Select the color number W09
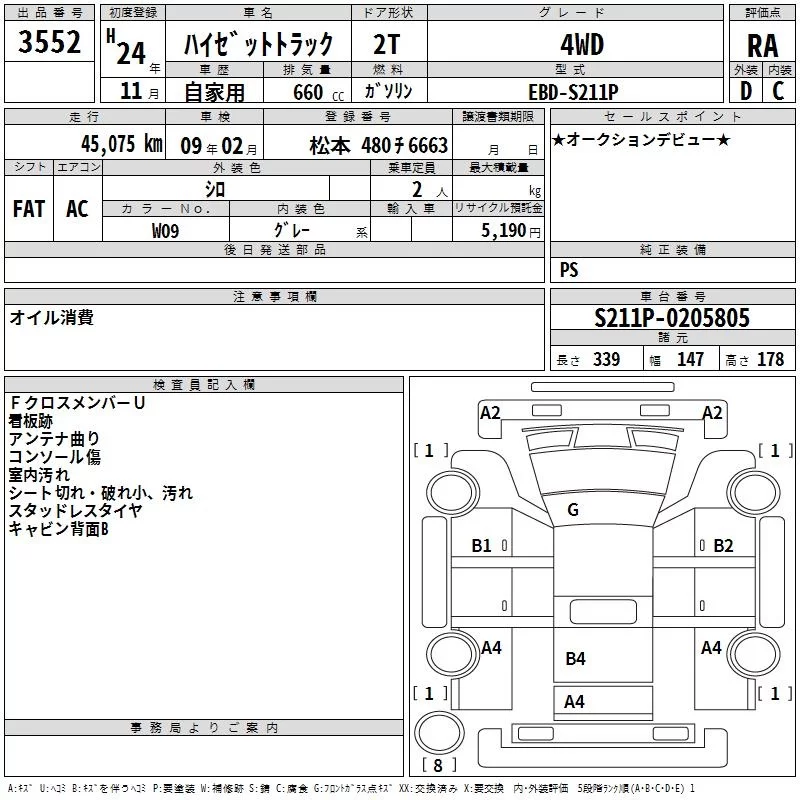Image resolution: width=800 pixels, height=800 pixels. click(165, 231)
